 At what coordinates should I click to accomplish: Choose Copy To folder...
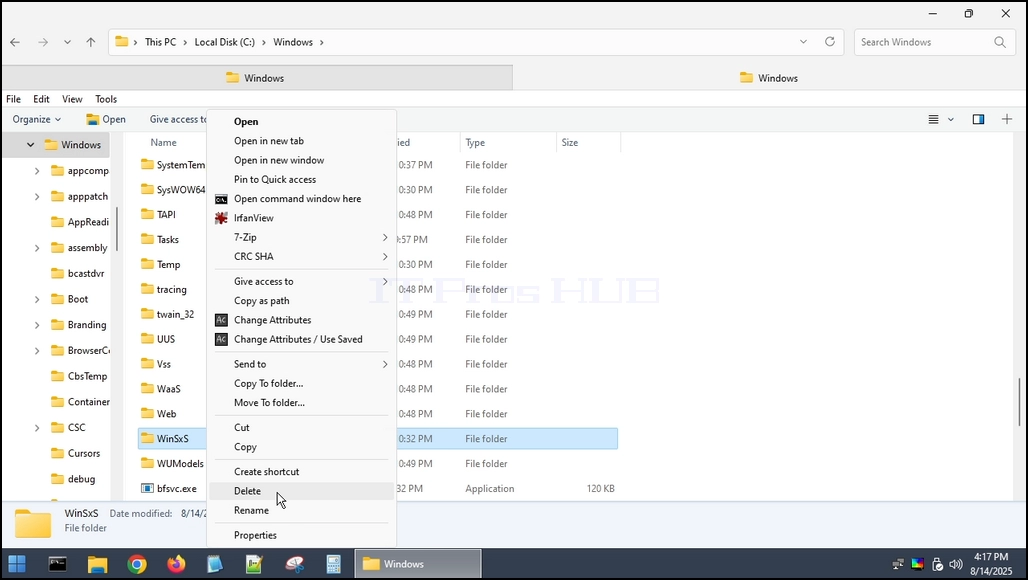(x=302, y=383)
